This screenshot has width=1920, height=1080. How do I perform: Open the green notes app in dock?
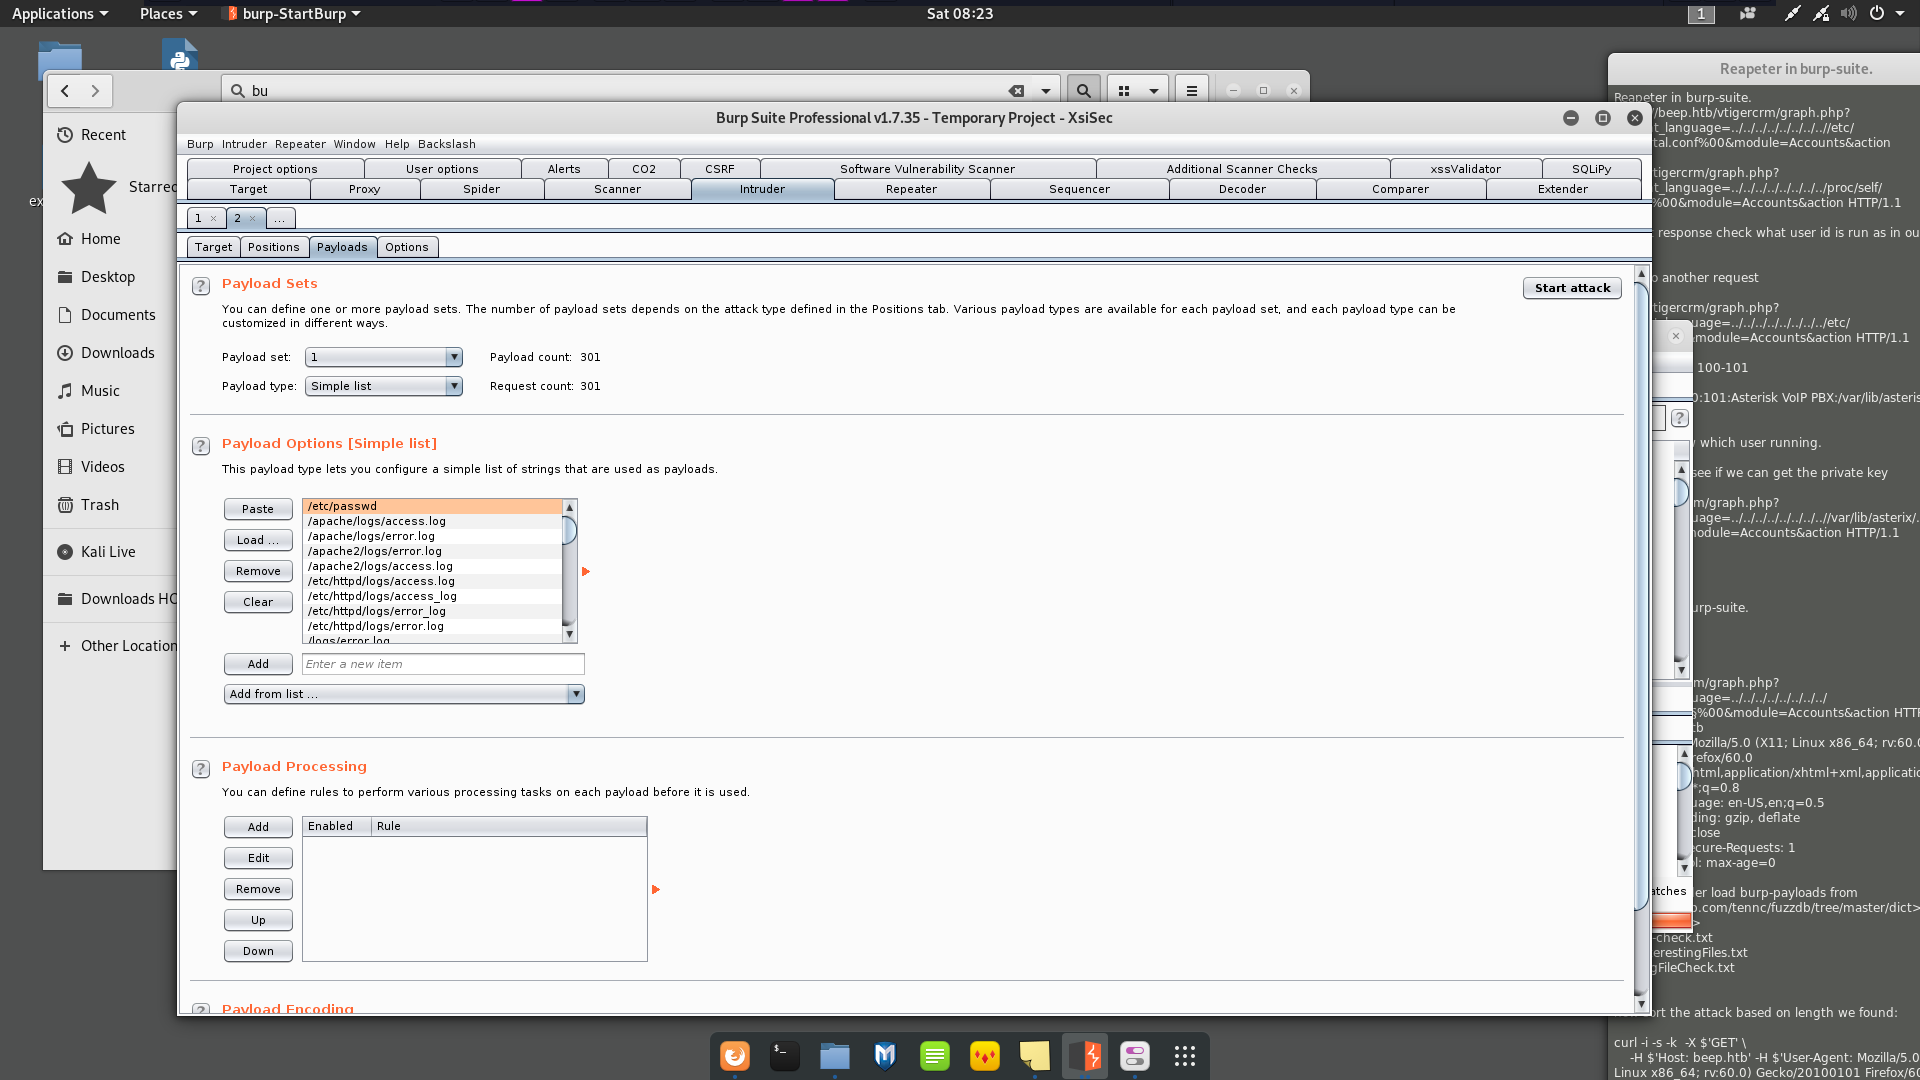point(935,1056)
